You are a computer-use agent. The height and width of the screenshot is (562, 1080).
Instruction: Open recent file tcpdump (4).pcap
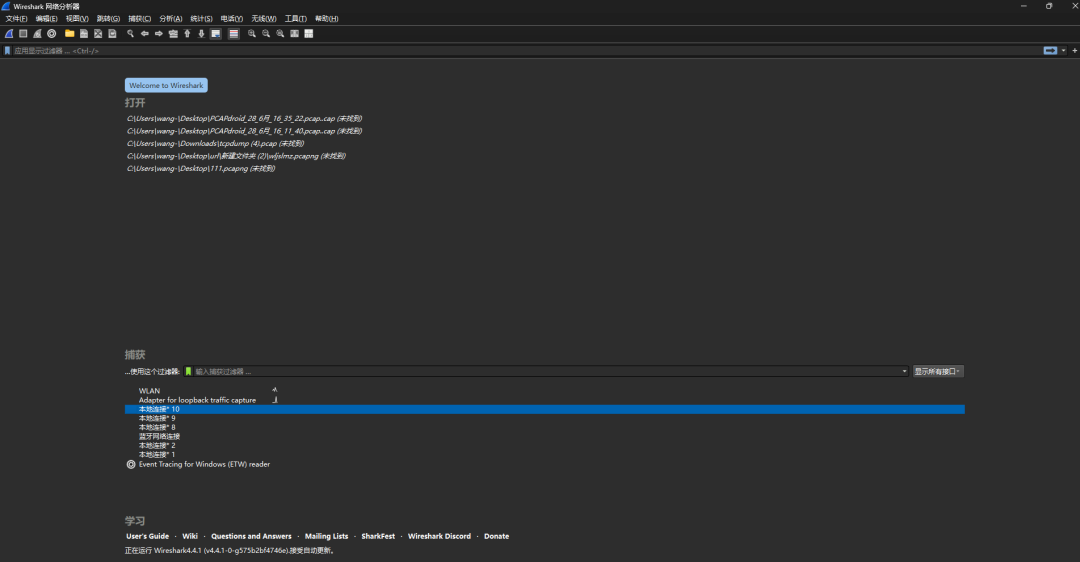216,143
